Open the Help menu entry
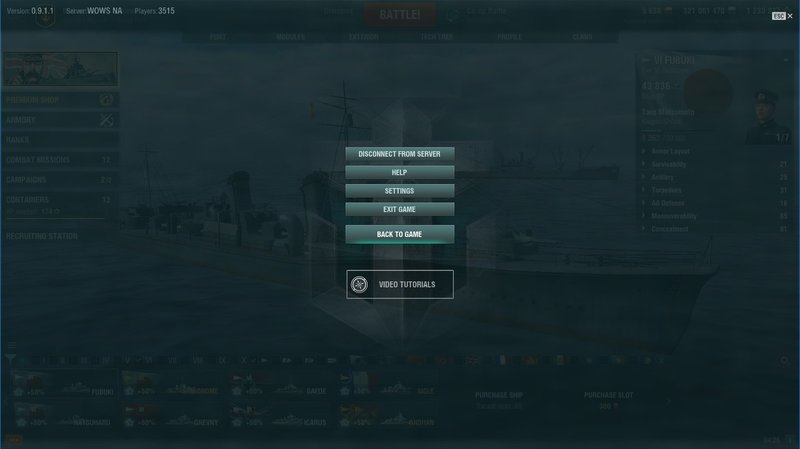Screen dimensions: 800x449 click(x=399, y=172)
